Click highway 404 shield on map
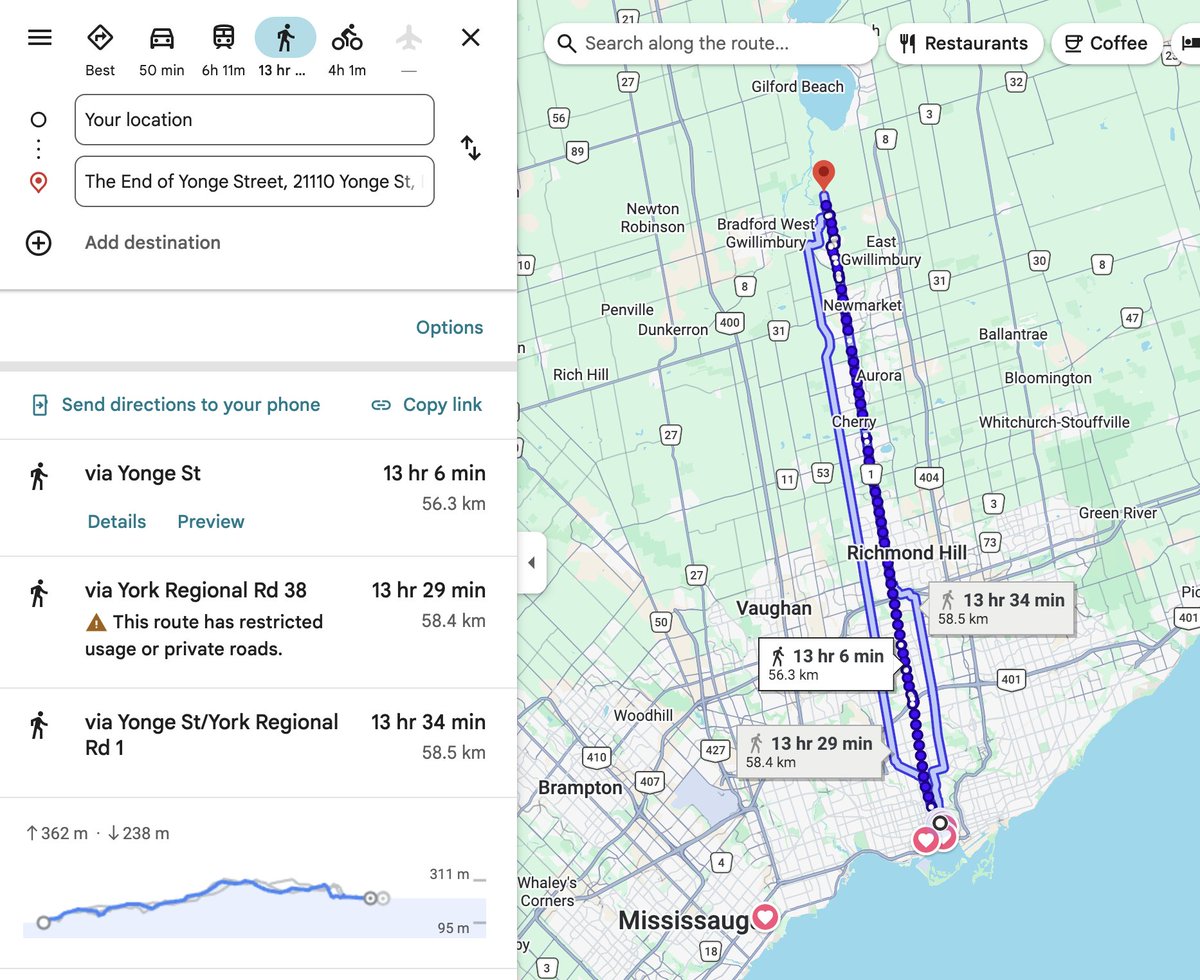Image resolution: width=1200 pixels, height=980 pixels. [929, 478]
